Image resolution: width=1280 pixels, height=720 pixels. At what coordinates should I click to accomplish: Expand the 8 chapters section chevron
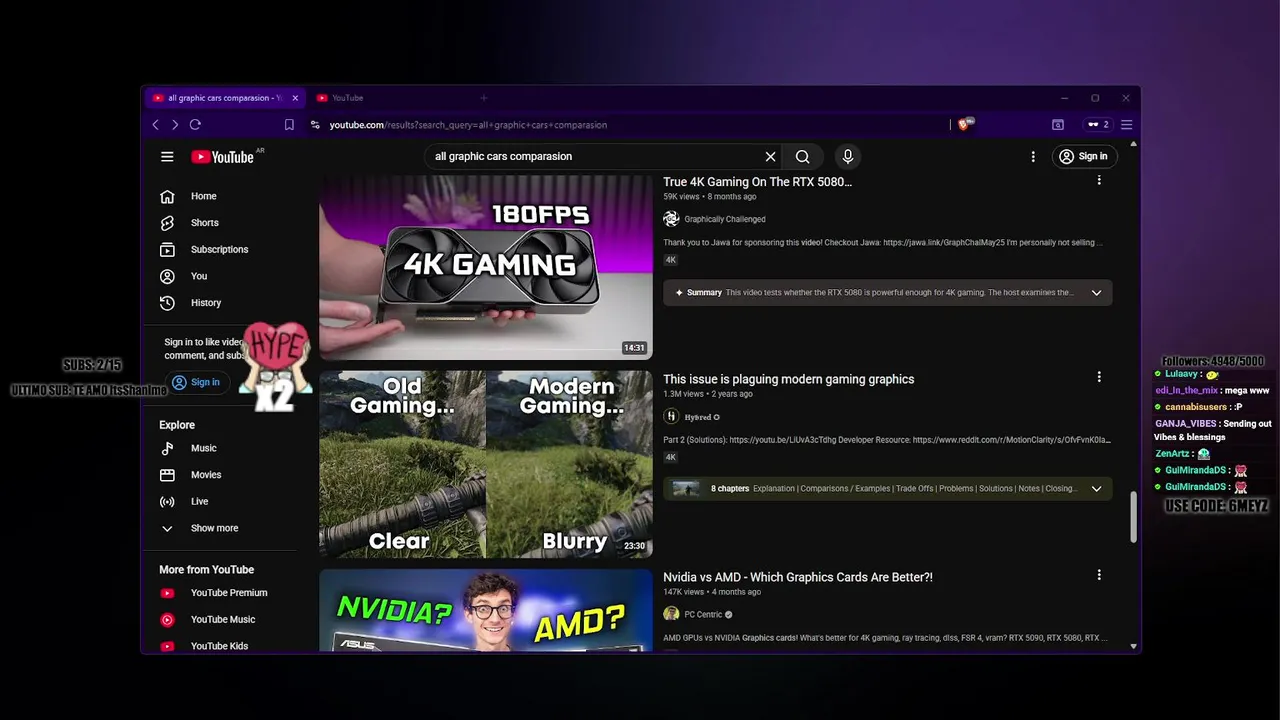(1096, 489)
